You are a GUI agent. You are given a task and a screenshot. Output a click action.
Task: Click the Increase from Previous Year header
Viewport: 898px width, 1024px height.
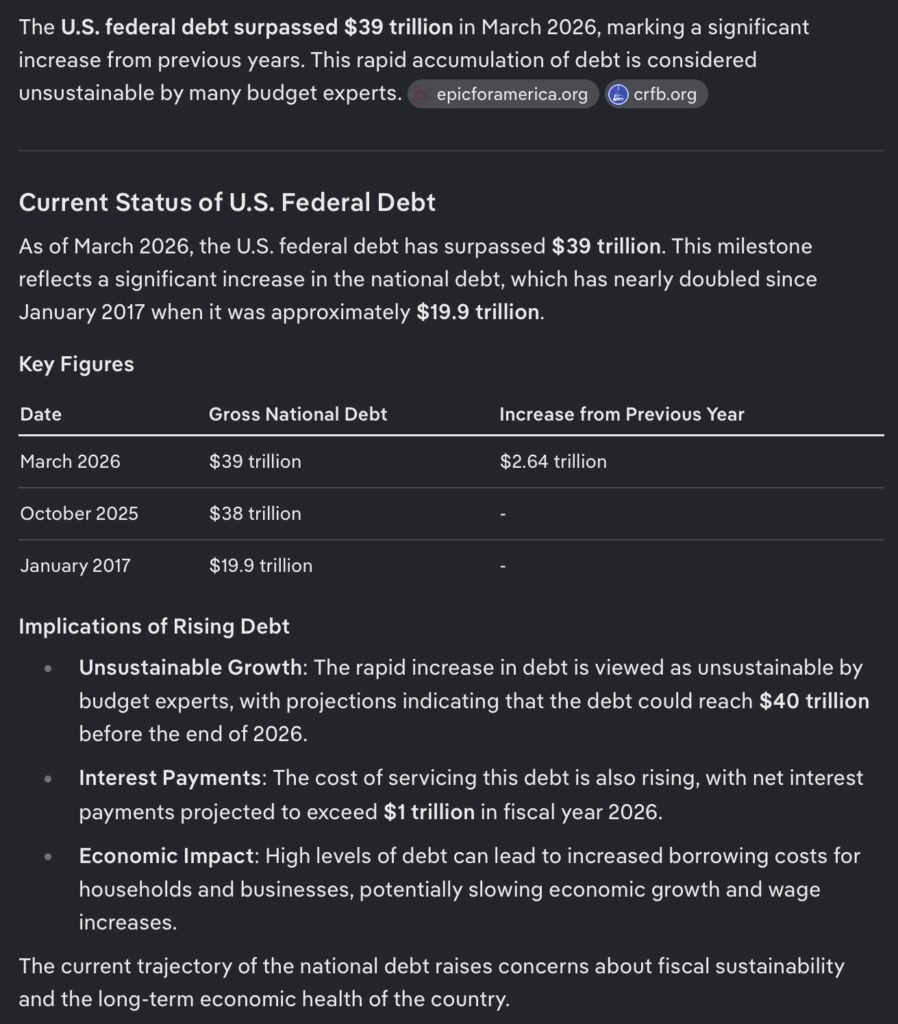(x=621, y=414)
